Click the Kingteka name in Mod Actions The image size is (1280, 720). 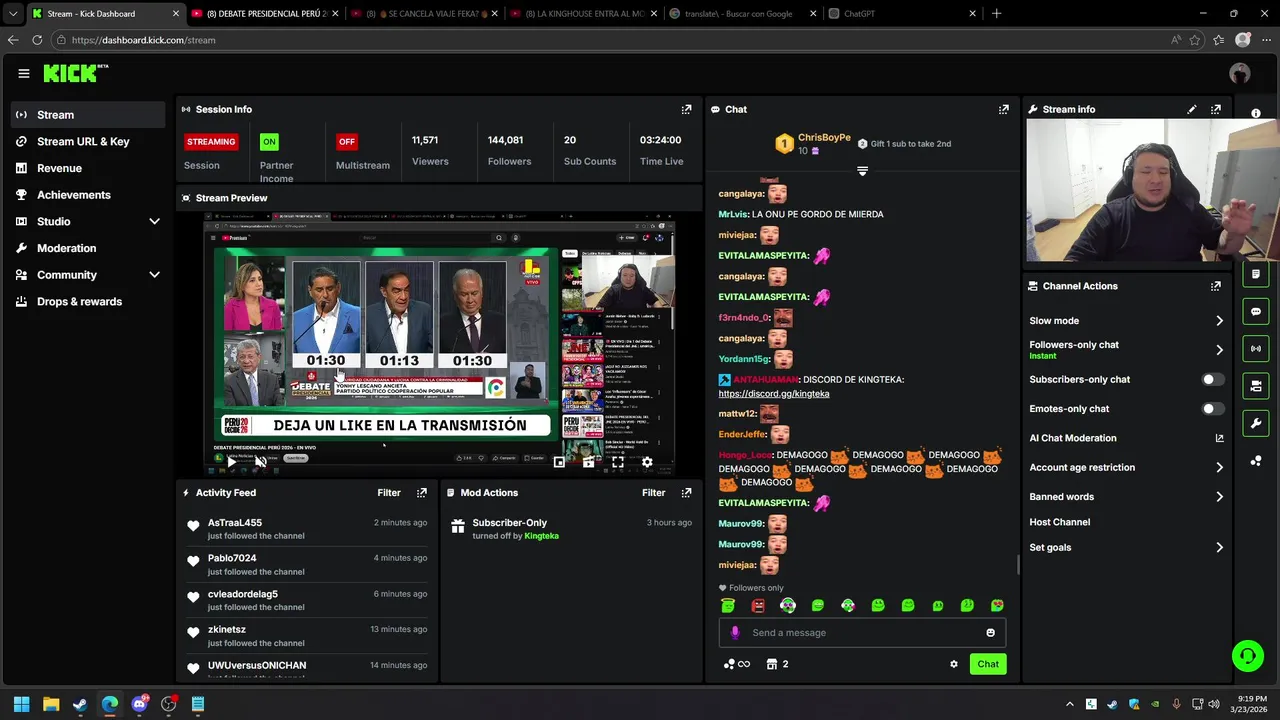point(541,536)
